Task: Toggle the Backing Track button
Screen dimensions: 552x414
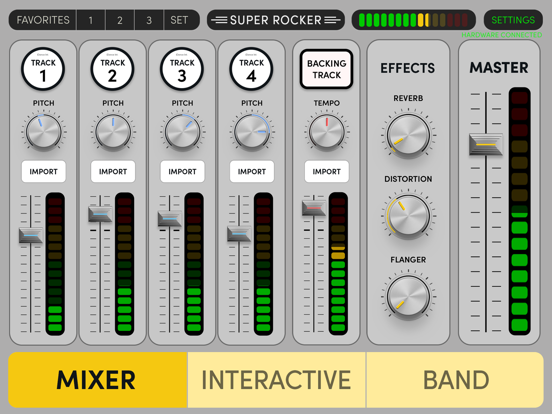Action: click(326, 69)
